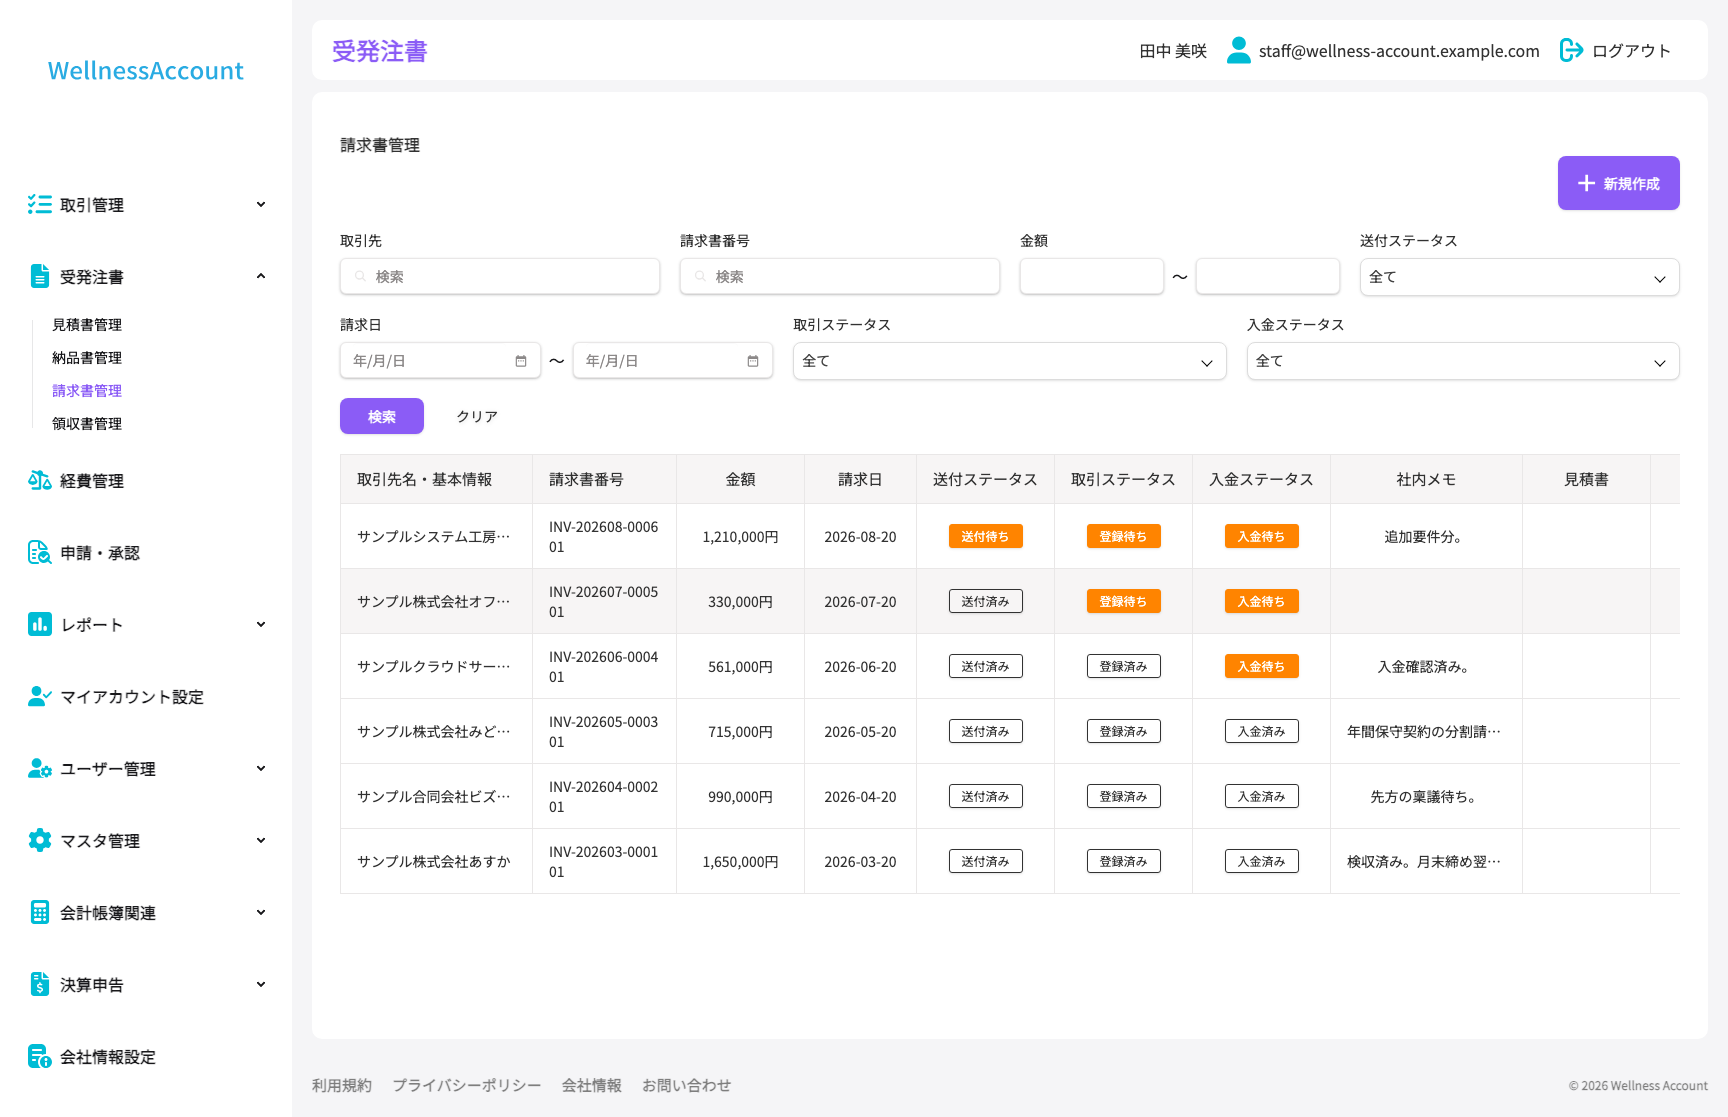Image resolution: width=1728 pixels, height=1117 pixels.
Task: Click the 受発注書 document icon
Action: [39, 277]
